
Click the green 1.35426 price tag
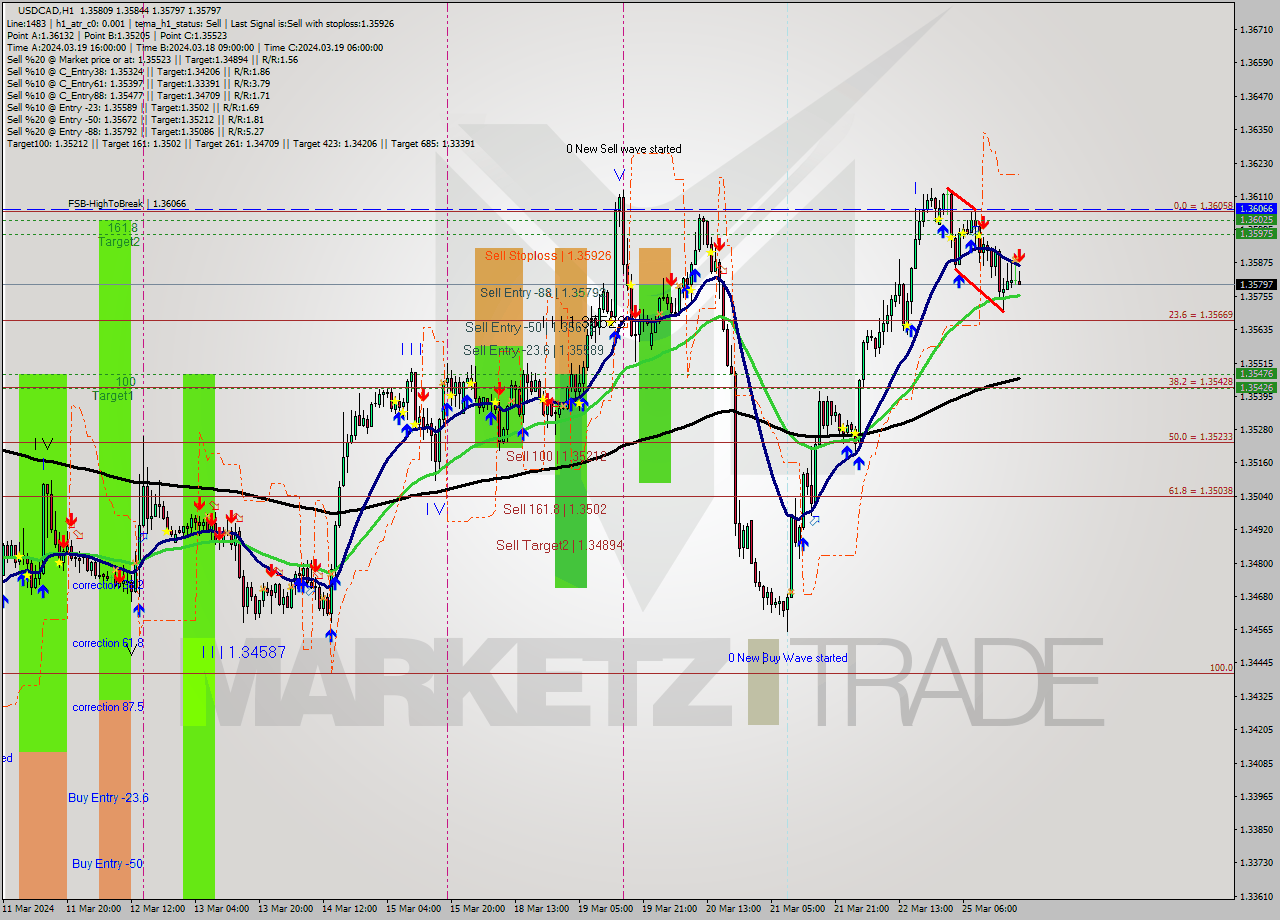click(x=1256, y=387)
